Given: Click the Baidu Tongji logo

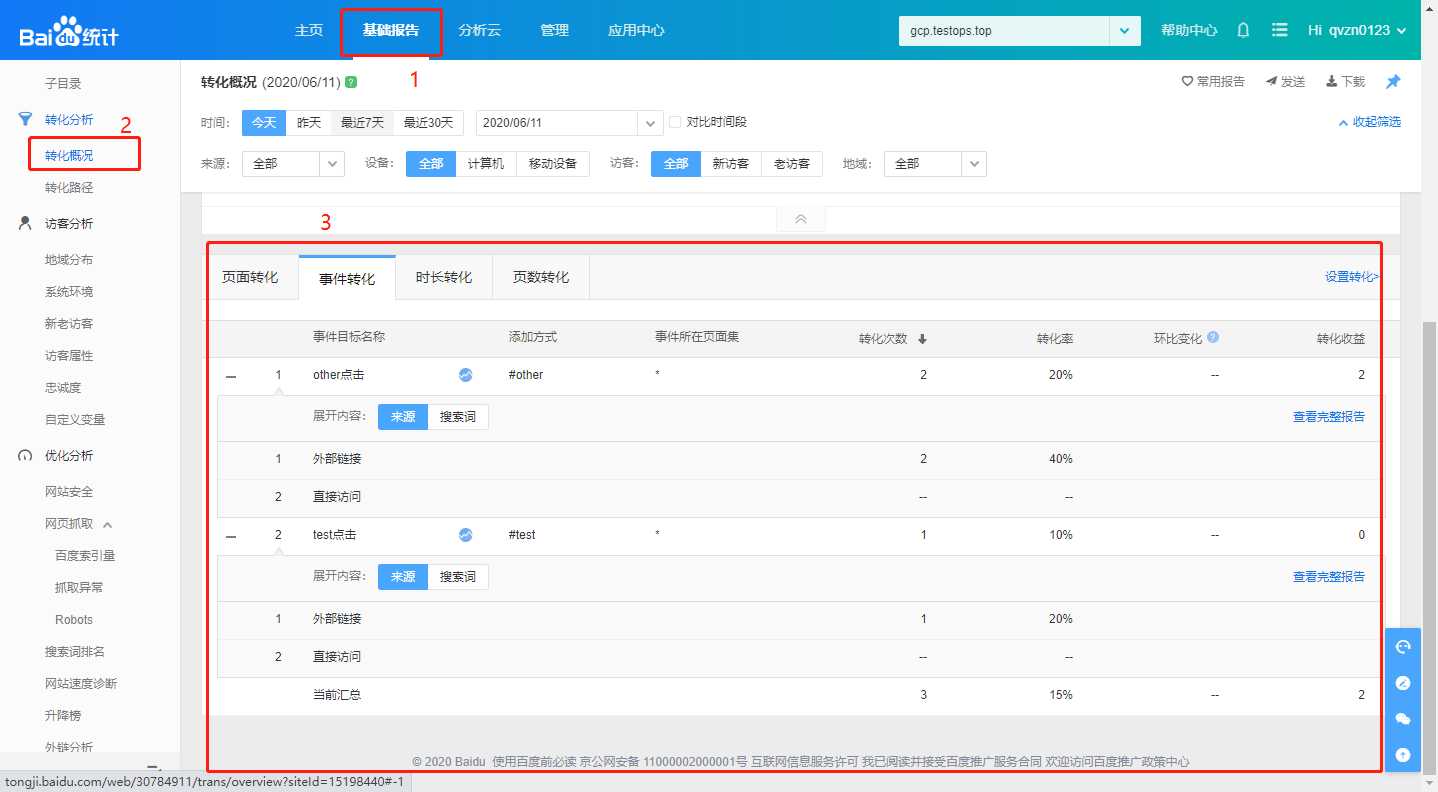Looking at the screenshot, I should point(69,30).
